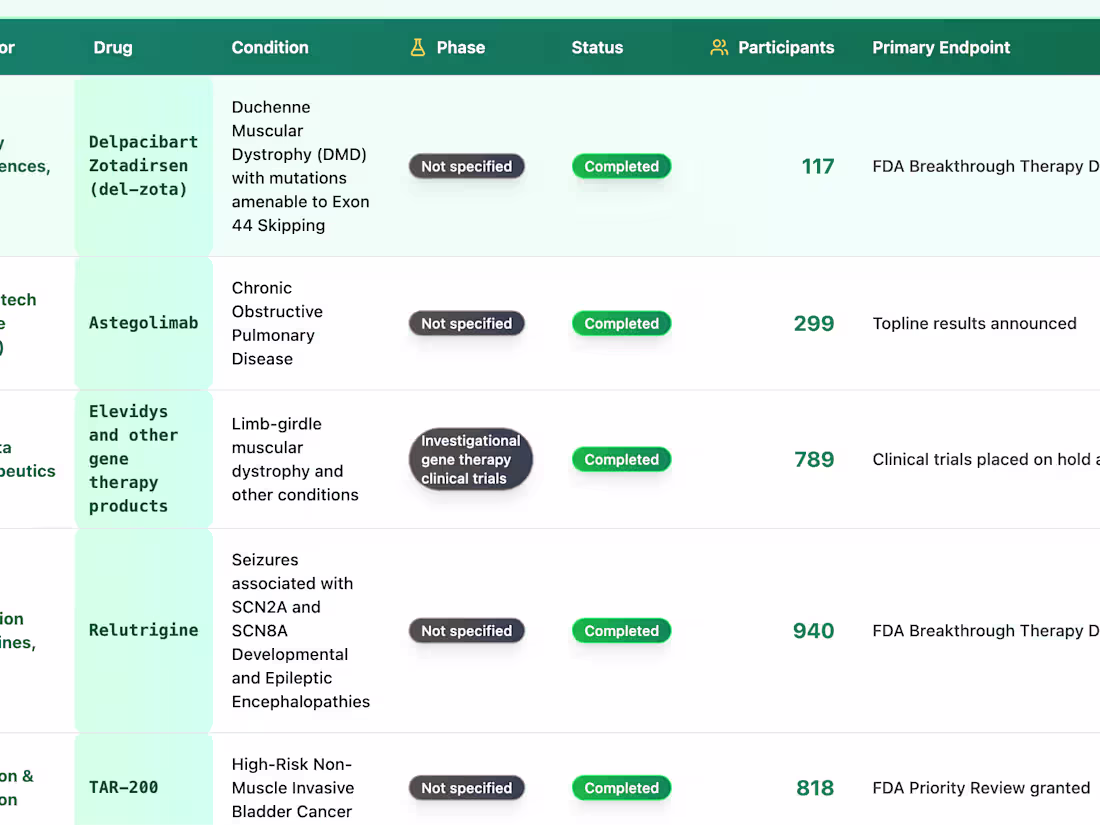The image size is (1100, 825).
Task: Click the Condition column header
Action: [x=270, y=47]
